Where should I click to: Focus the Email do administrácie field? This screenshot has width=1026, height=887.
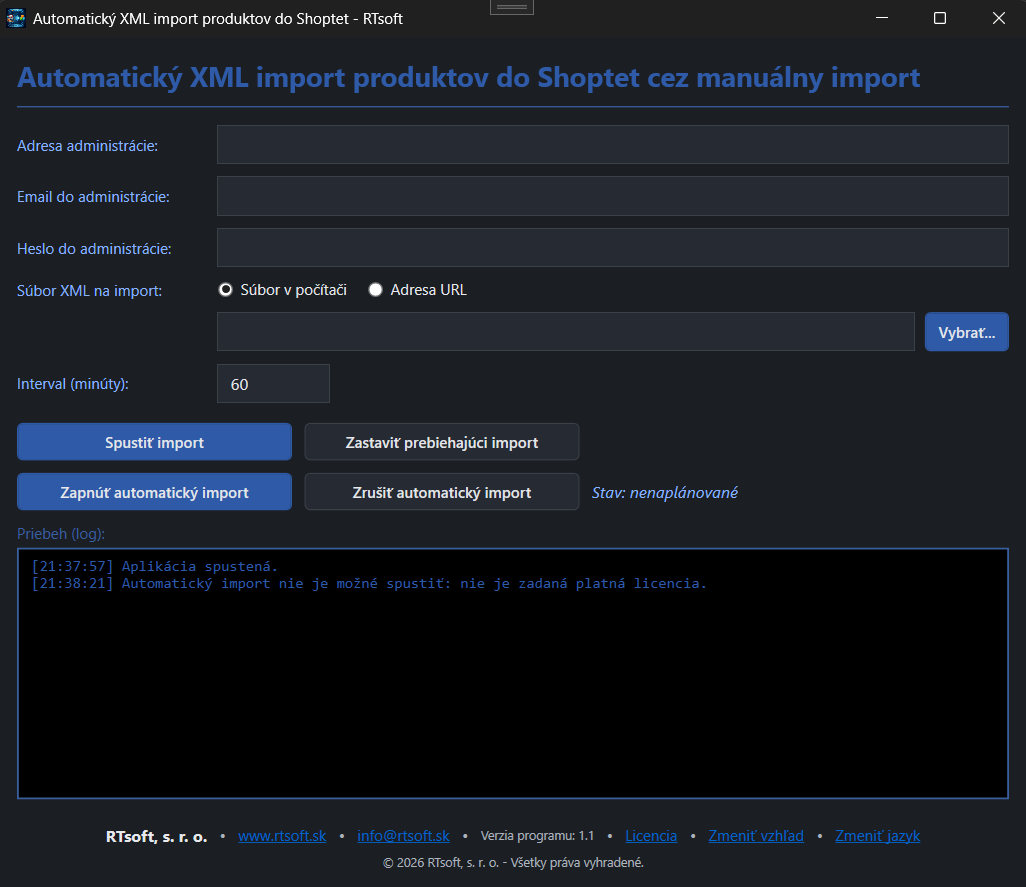pos(612,196)
